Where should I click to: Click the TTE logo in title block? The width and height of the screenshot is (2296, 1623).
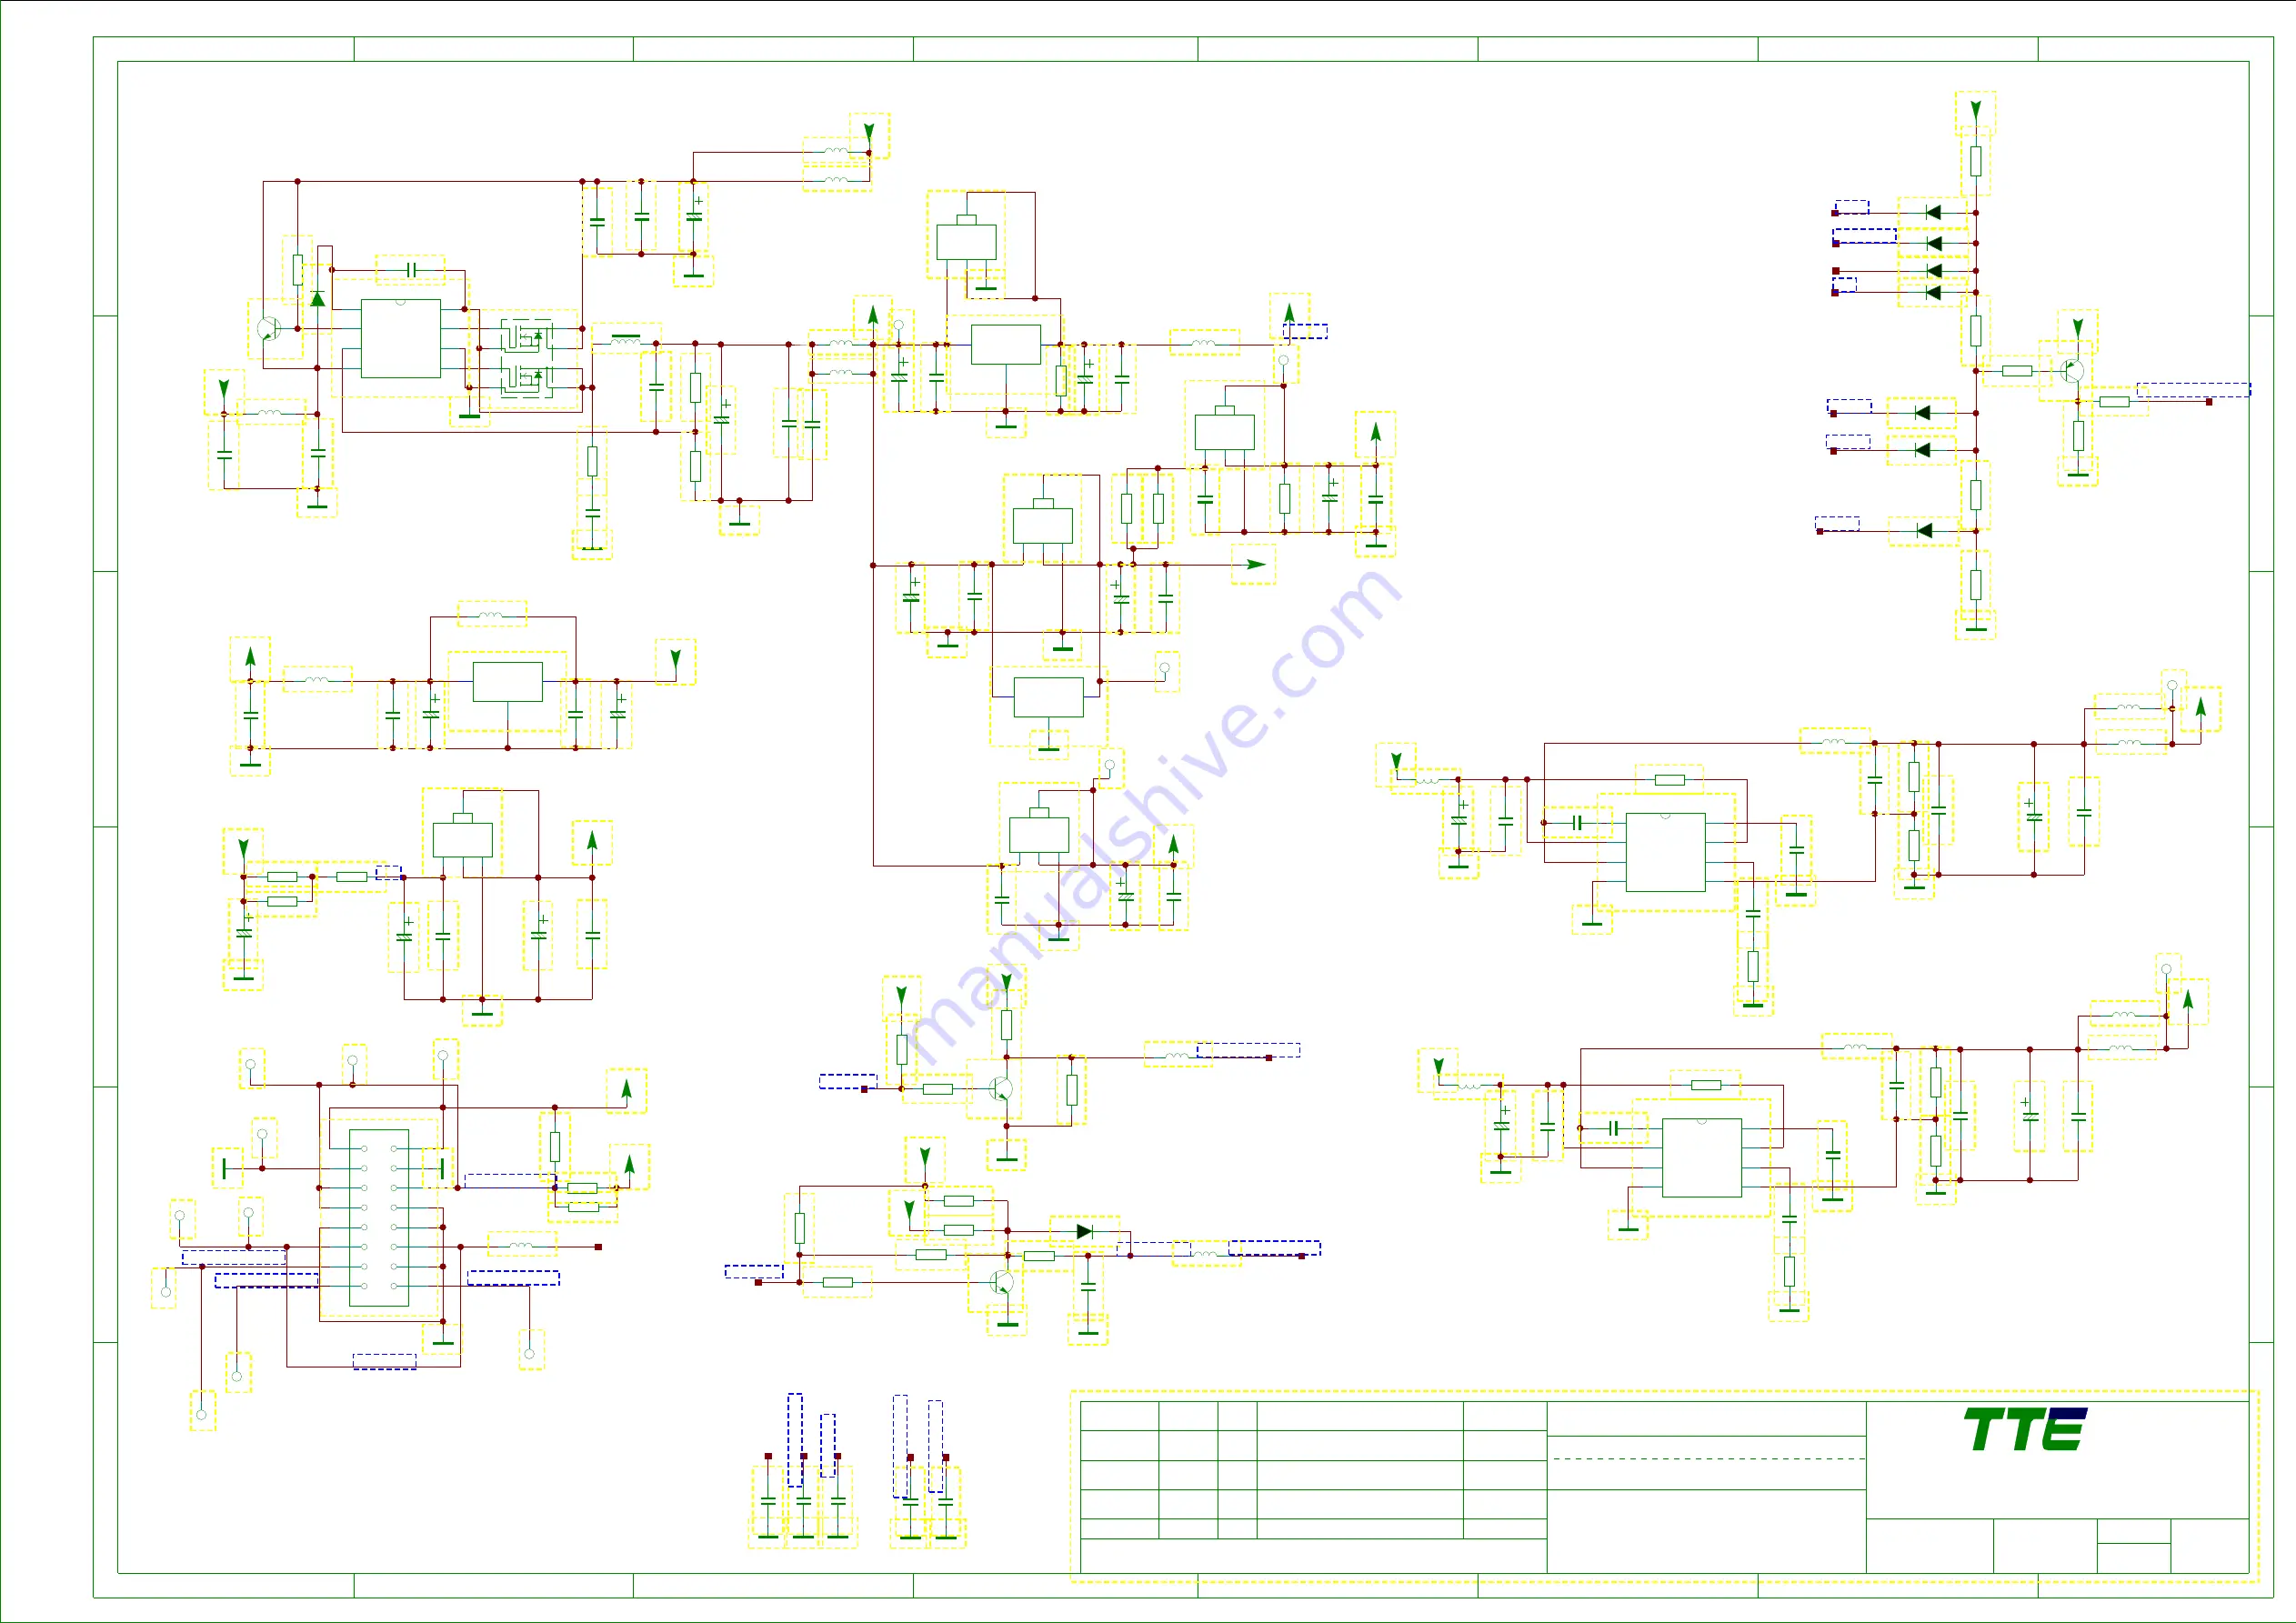[x=2025, y=1429]
